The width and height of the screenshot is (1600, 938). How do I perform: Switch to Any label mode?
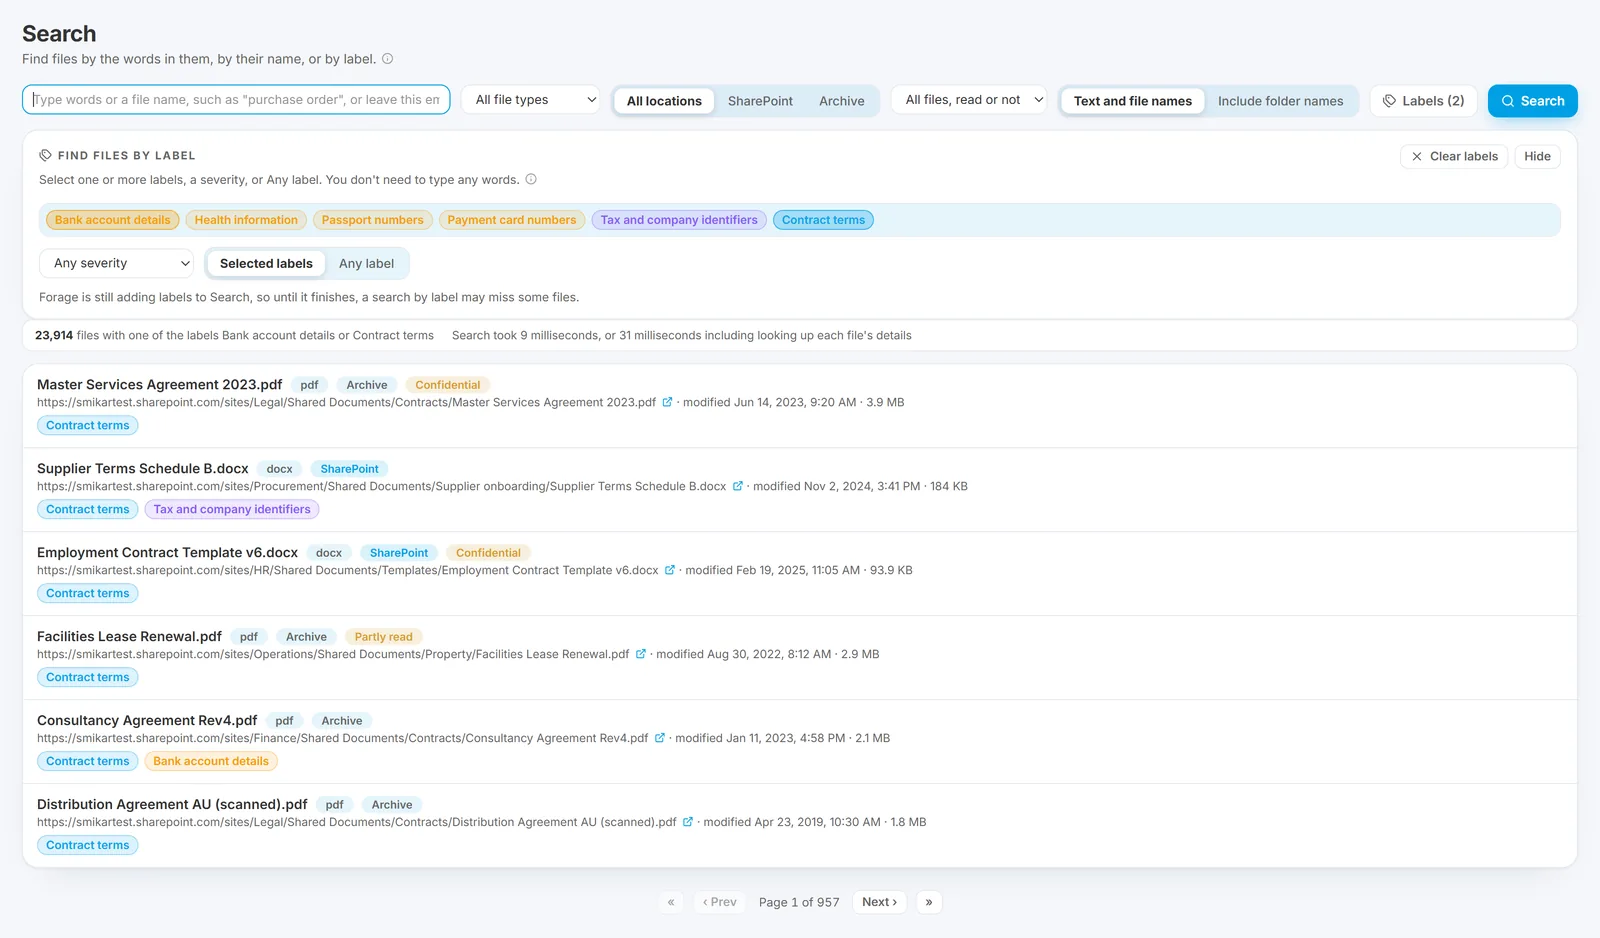pos(366,264)
